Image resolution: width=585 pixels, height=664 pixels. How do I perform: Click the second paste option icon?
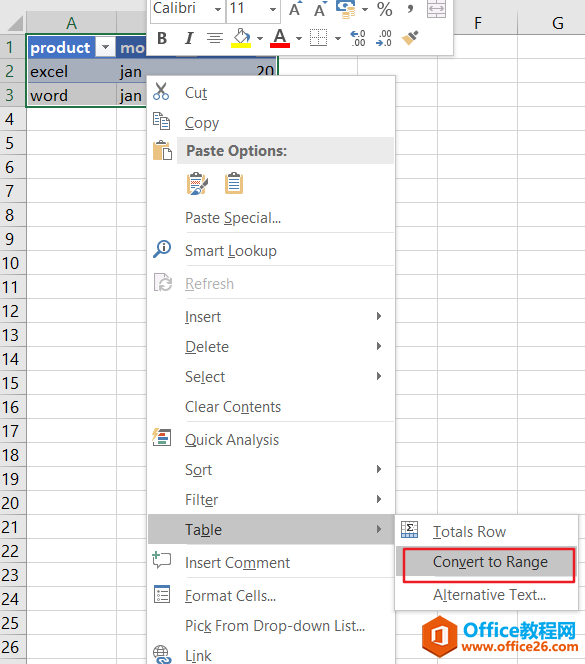[x=234, y=183]
